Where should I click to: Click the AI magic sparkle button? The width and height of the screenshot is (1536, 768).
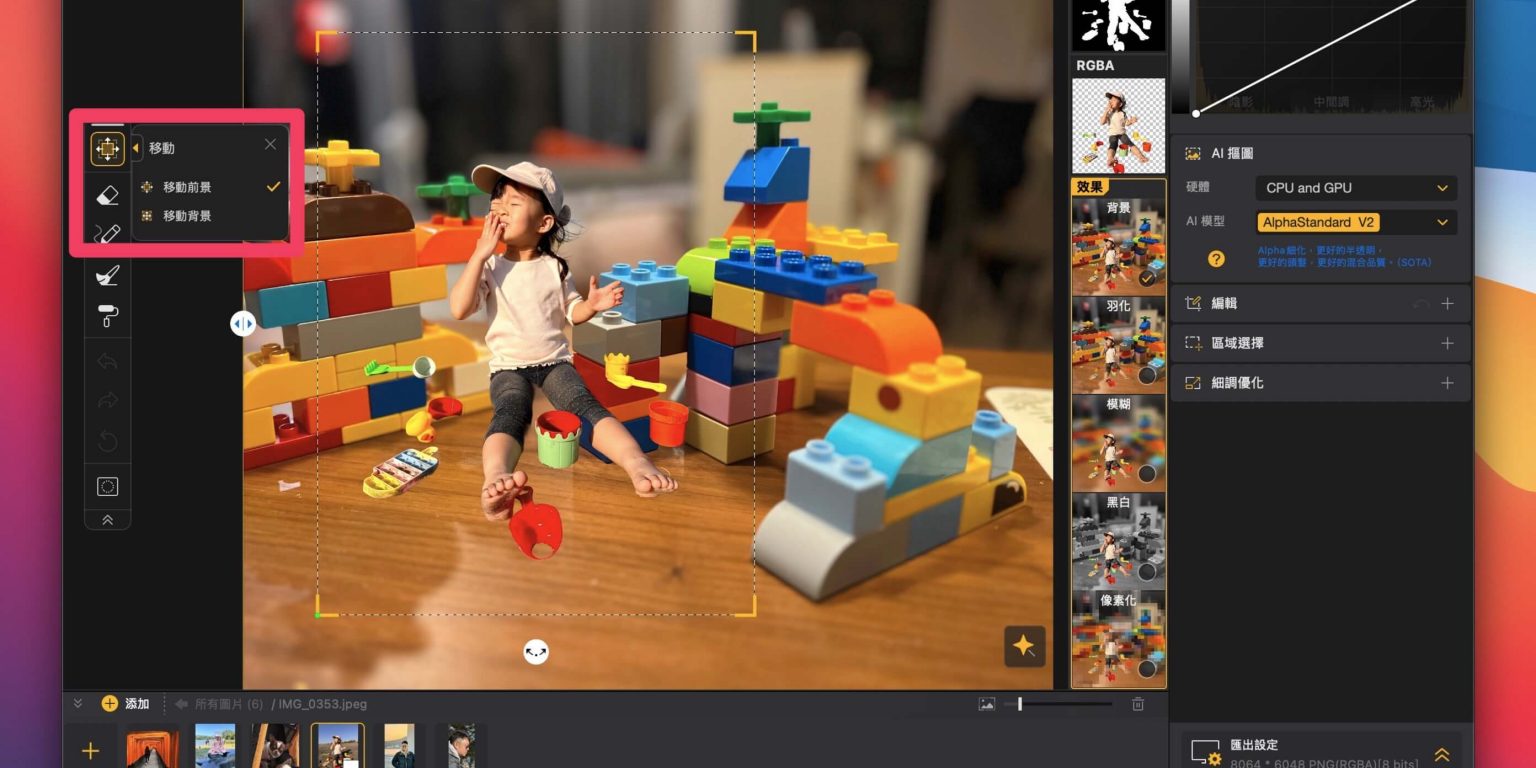pyautogui.click(x=1024, y=646)
